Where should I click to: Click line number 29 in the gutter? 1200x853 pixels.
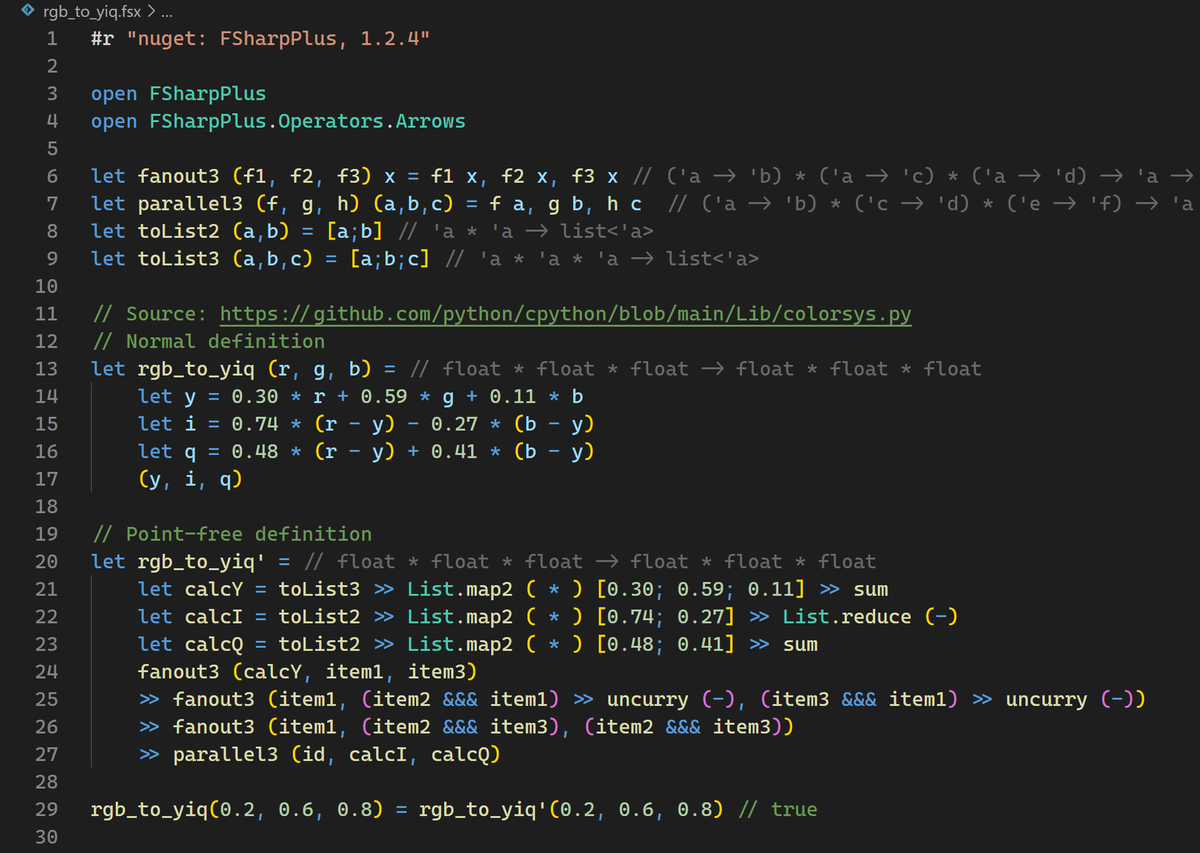[x=47, y=809]
